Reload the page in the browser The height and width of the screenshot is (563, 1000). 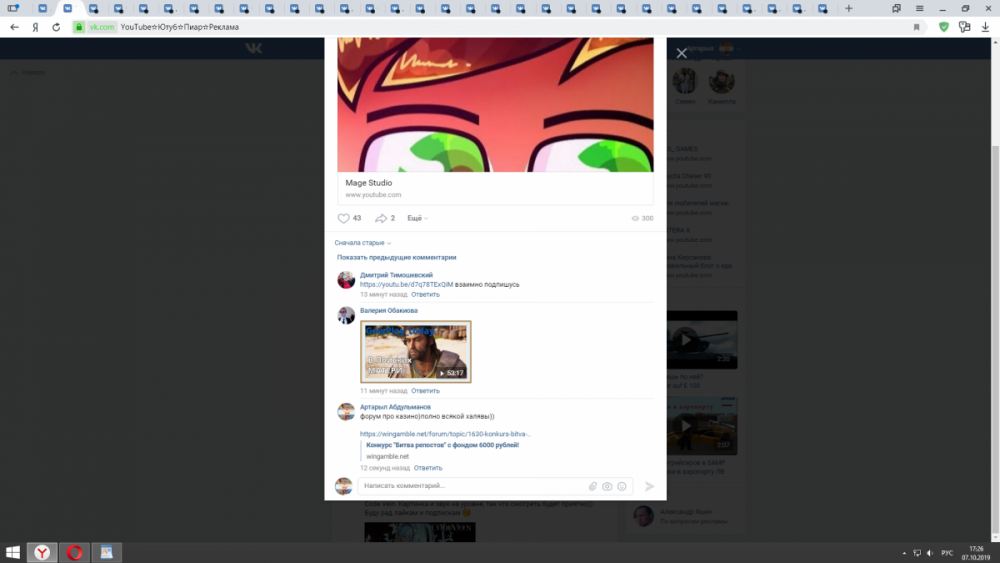point(56,27)
